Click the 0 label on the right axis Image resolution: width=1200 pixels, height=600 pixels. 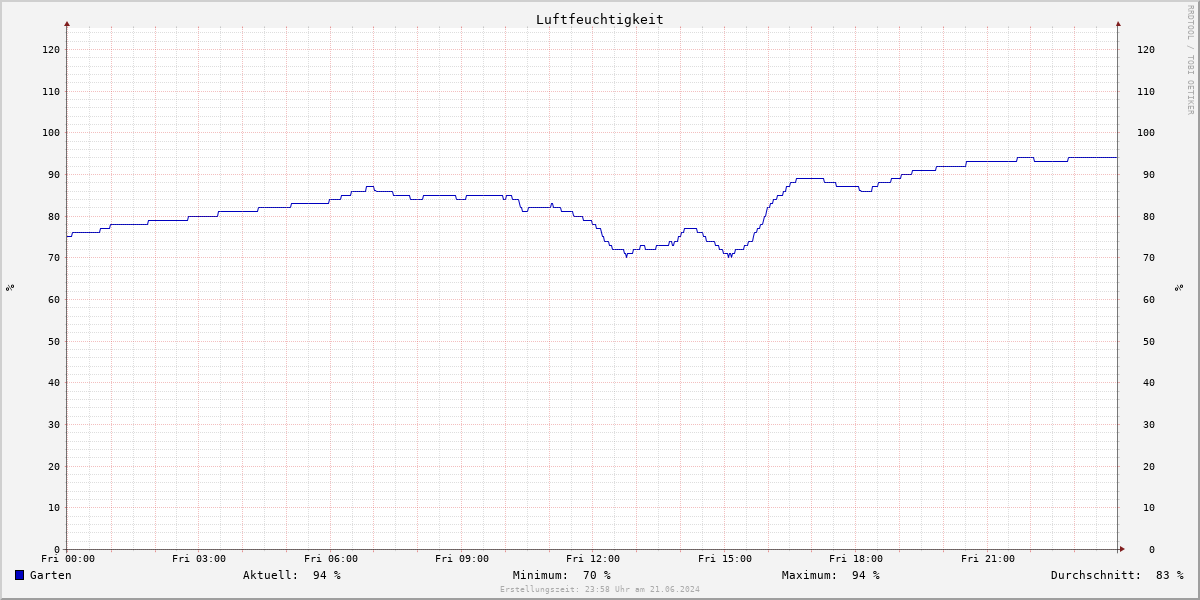1152,549
